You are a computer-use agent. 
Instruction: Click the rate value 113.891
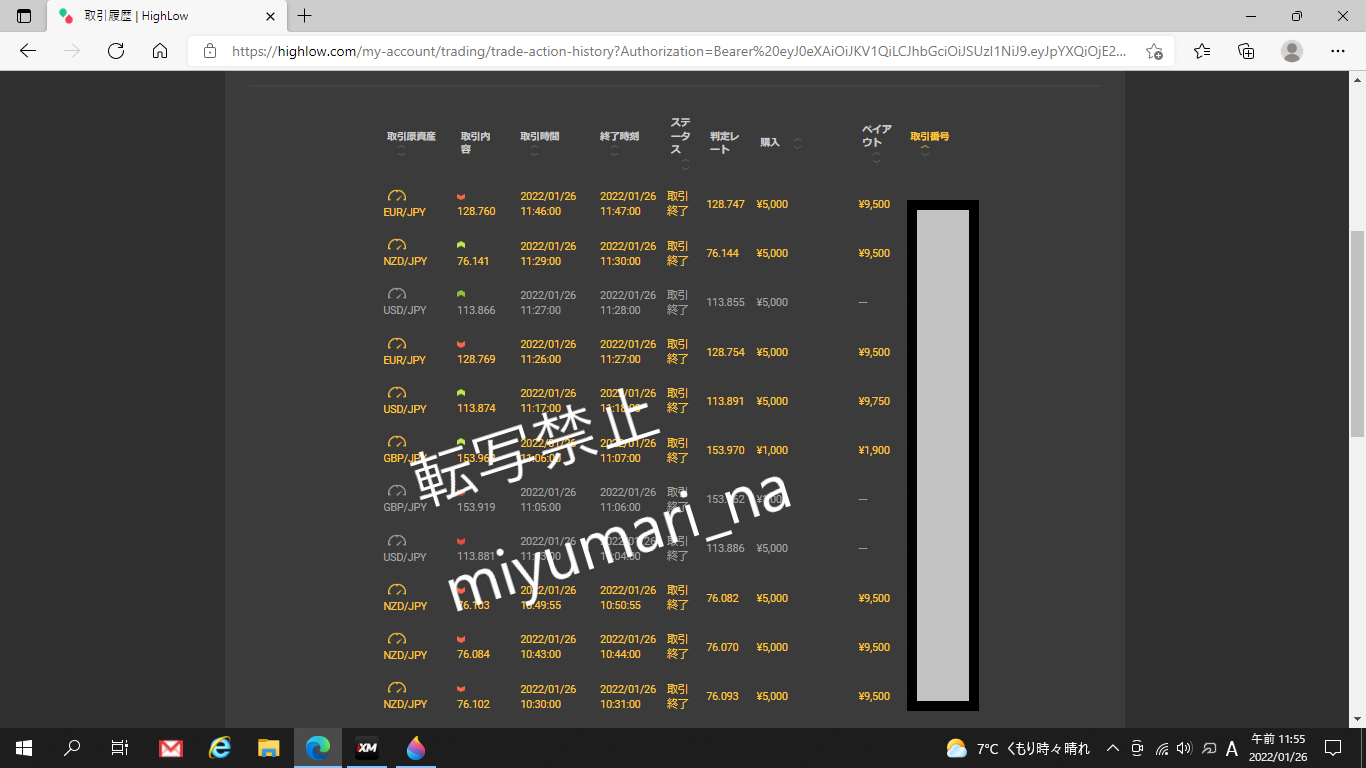pyautogui.click(x=725, y=401)
